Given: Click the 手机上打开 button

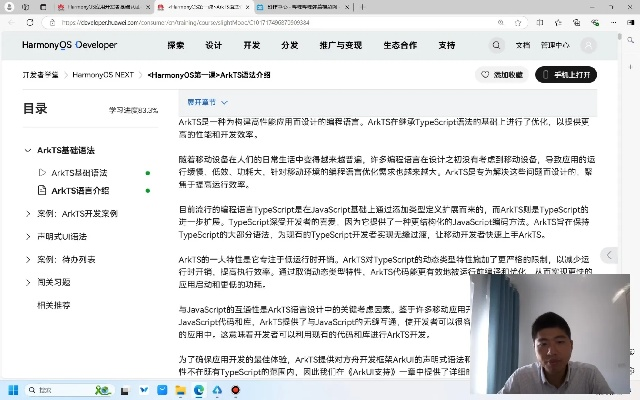Looking at the screenshot, I should coord(565,74).
